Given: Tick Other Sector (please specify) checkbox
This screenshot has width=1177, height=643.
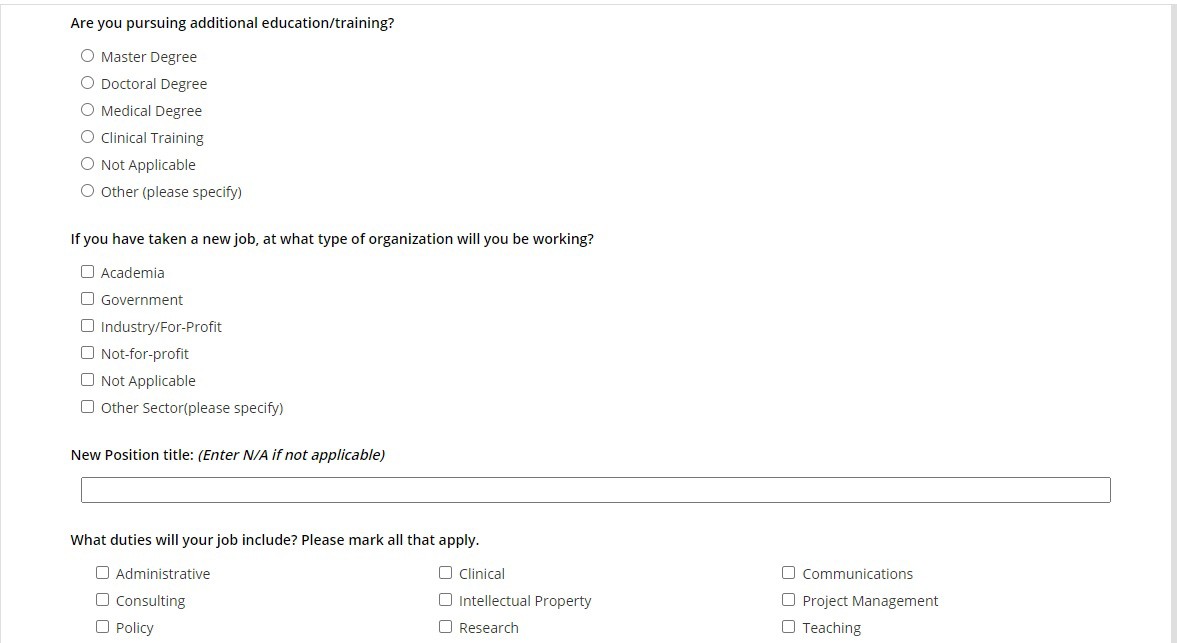Looking at the screenshot, I should coord(88,407).
